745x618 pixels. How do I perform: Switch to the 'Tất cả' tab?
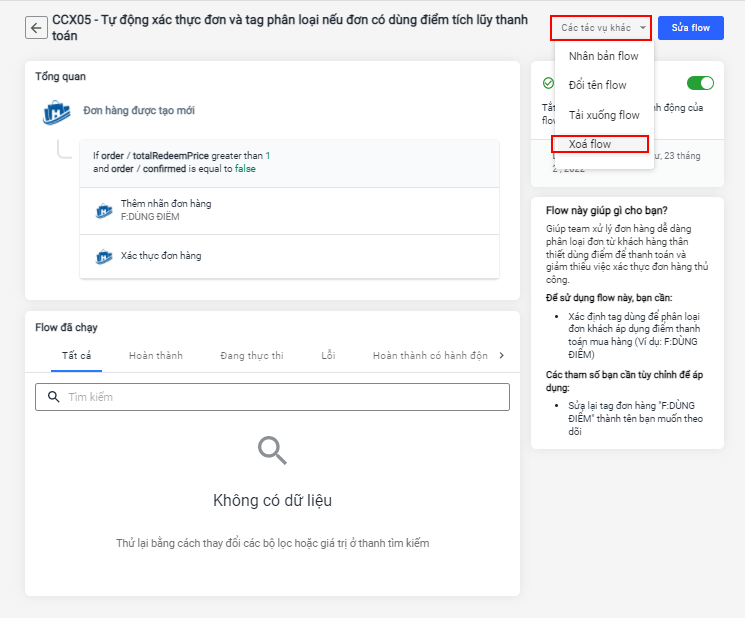pyautogui.click(x=76, y=355)
